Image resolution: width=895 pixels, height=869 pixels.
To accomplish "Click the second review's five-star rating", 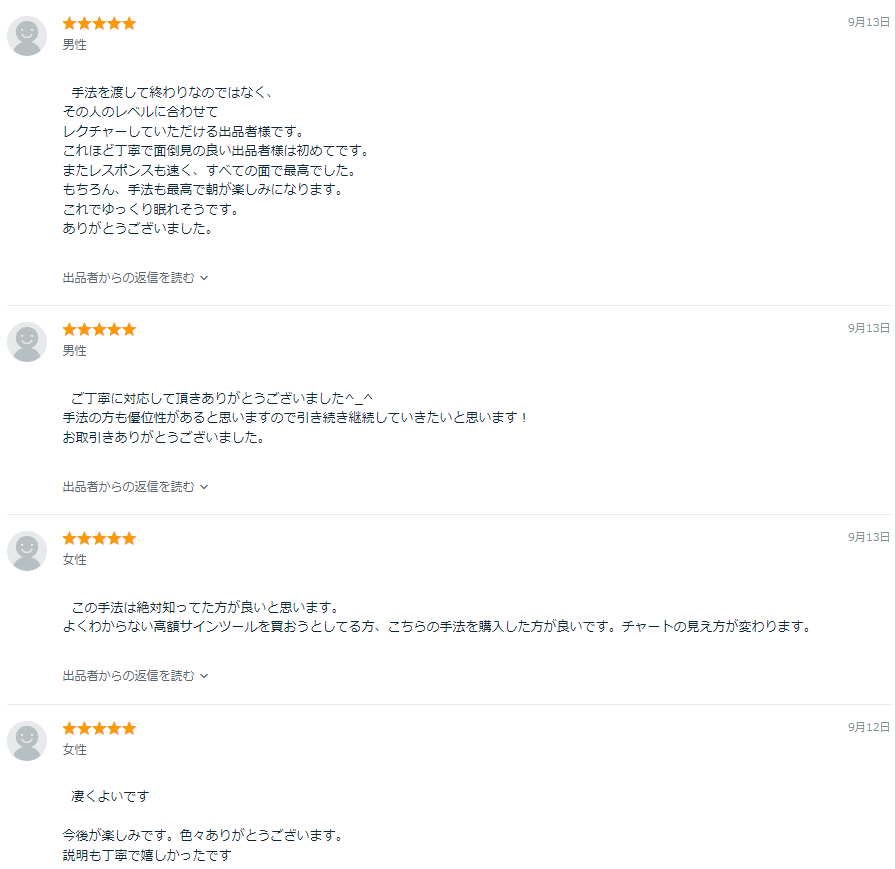I will point(99,329).
